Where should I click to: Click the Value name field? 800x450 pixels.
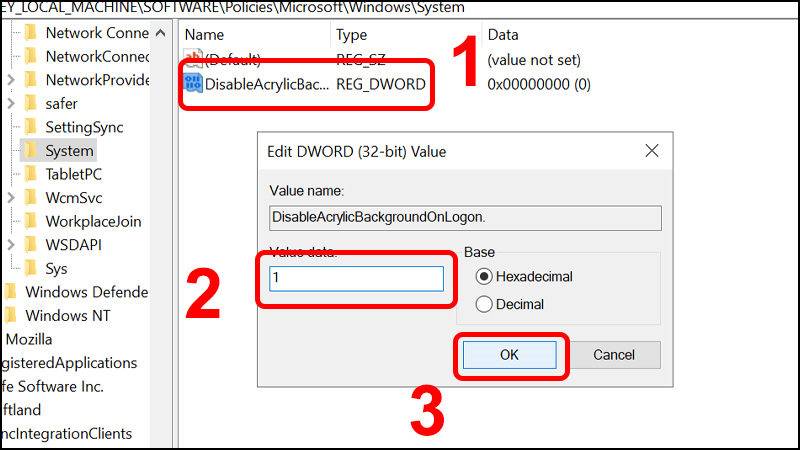click(x=465, y=218)
